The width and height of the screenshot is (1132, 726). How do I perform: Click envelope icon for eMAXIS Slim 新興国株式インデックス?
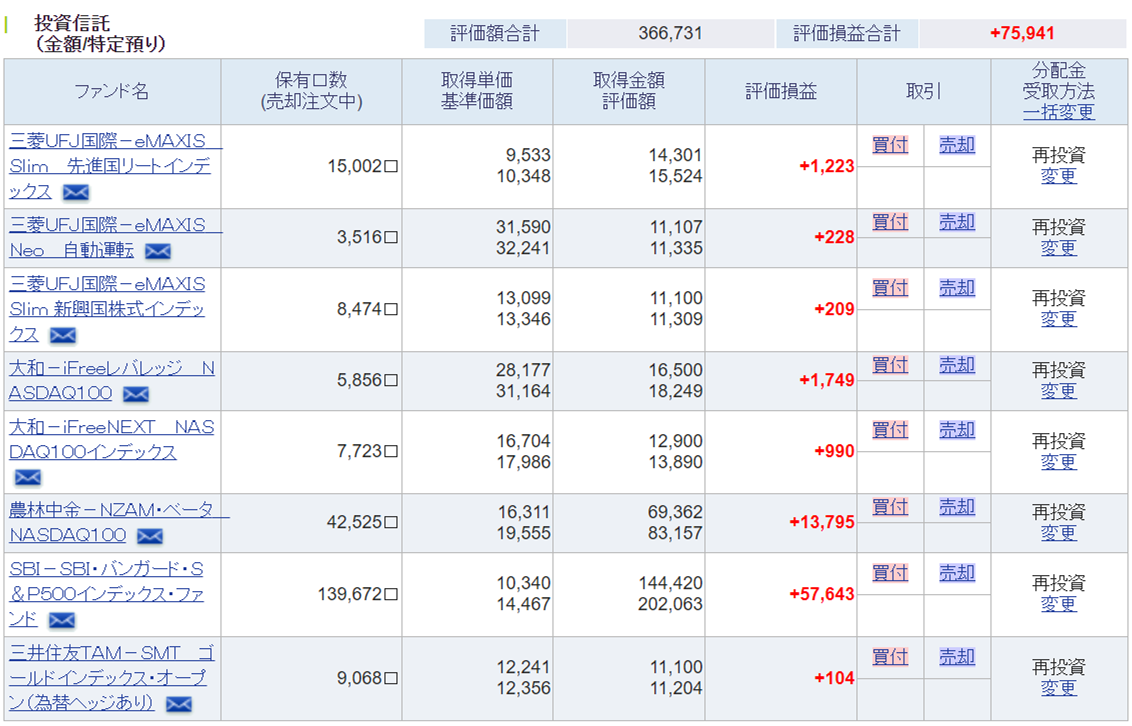point(63,335)
